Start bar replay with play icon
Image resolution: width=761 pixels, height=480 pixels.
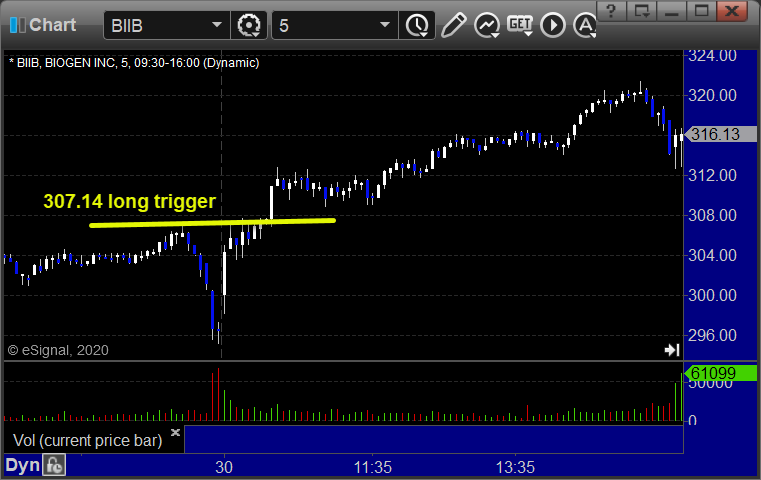tap(553, 25)
